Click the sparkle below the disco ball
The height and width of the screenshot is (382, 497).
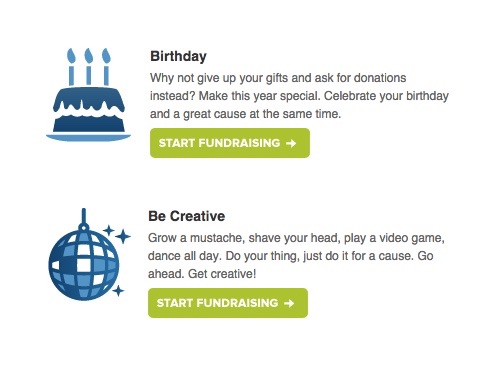(118, 291)
